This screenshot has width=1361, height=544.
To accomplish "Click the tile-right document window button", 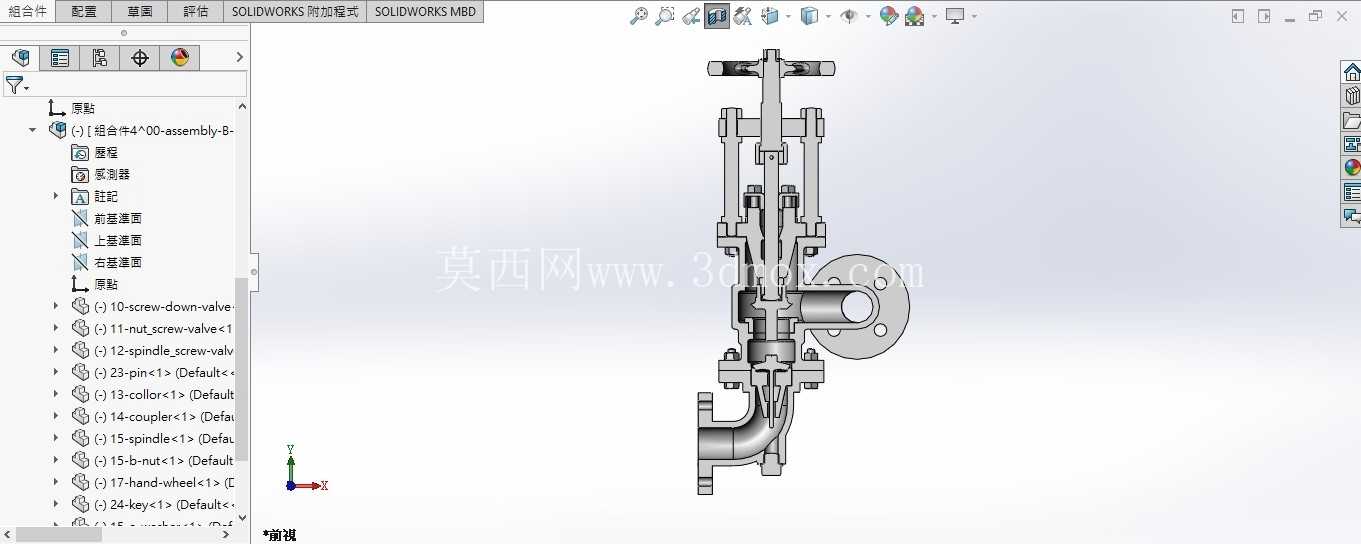I will coord(1264,16).
